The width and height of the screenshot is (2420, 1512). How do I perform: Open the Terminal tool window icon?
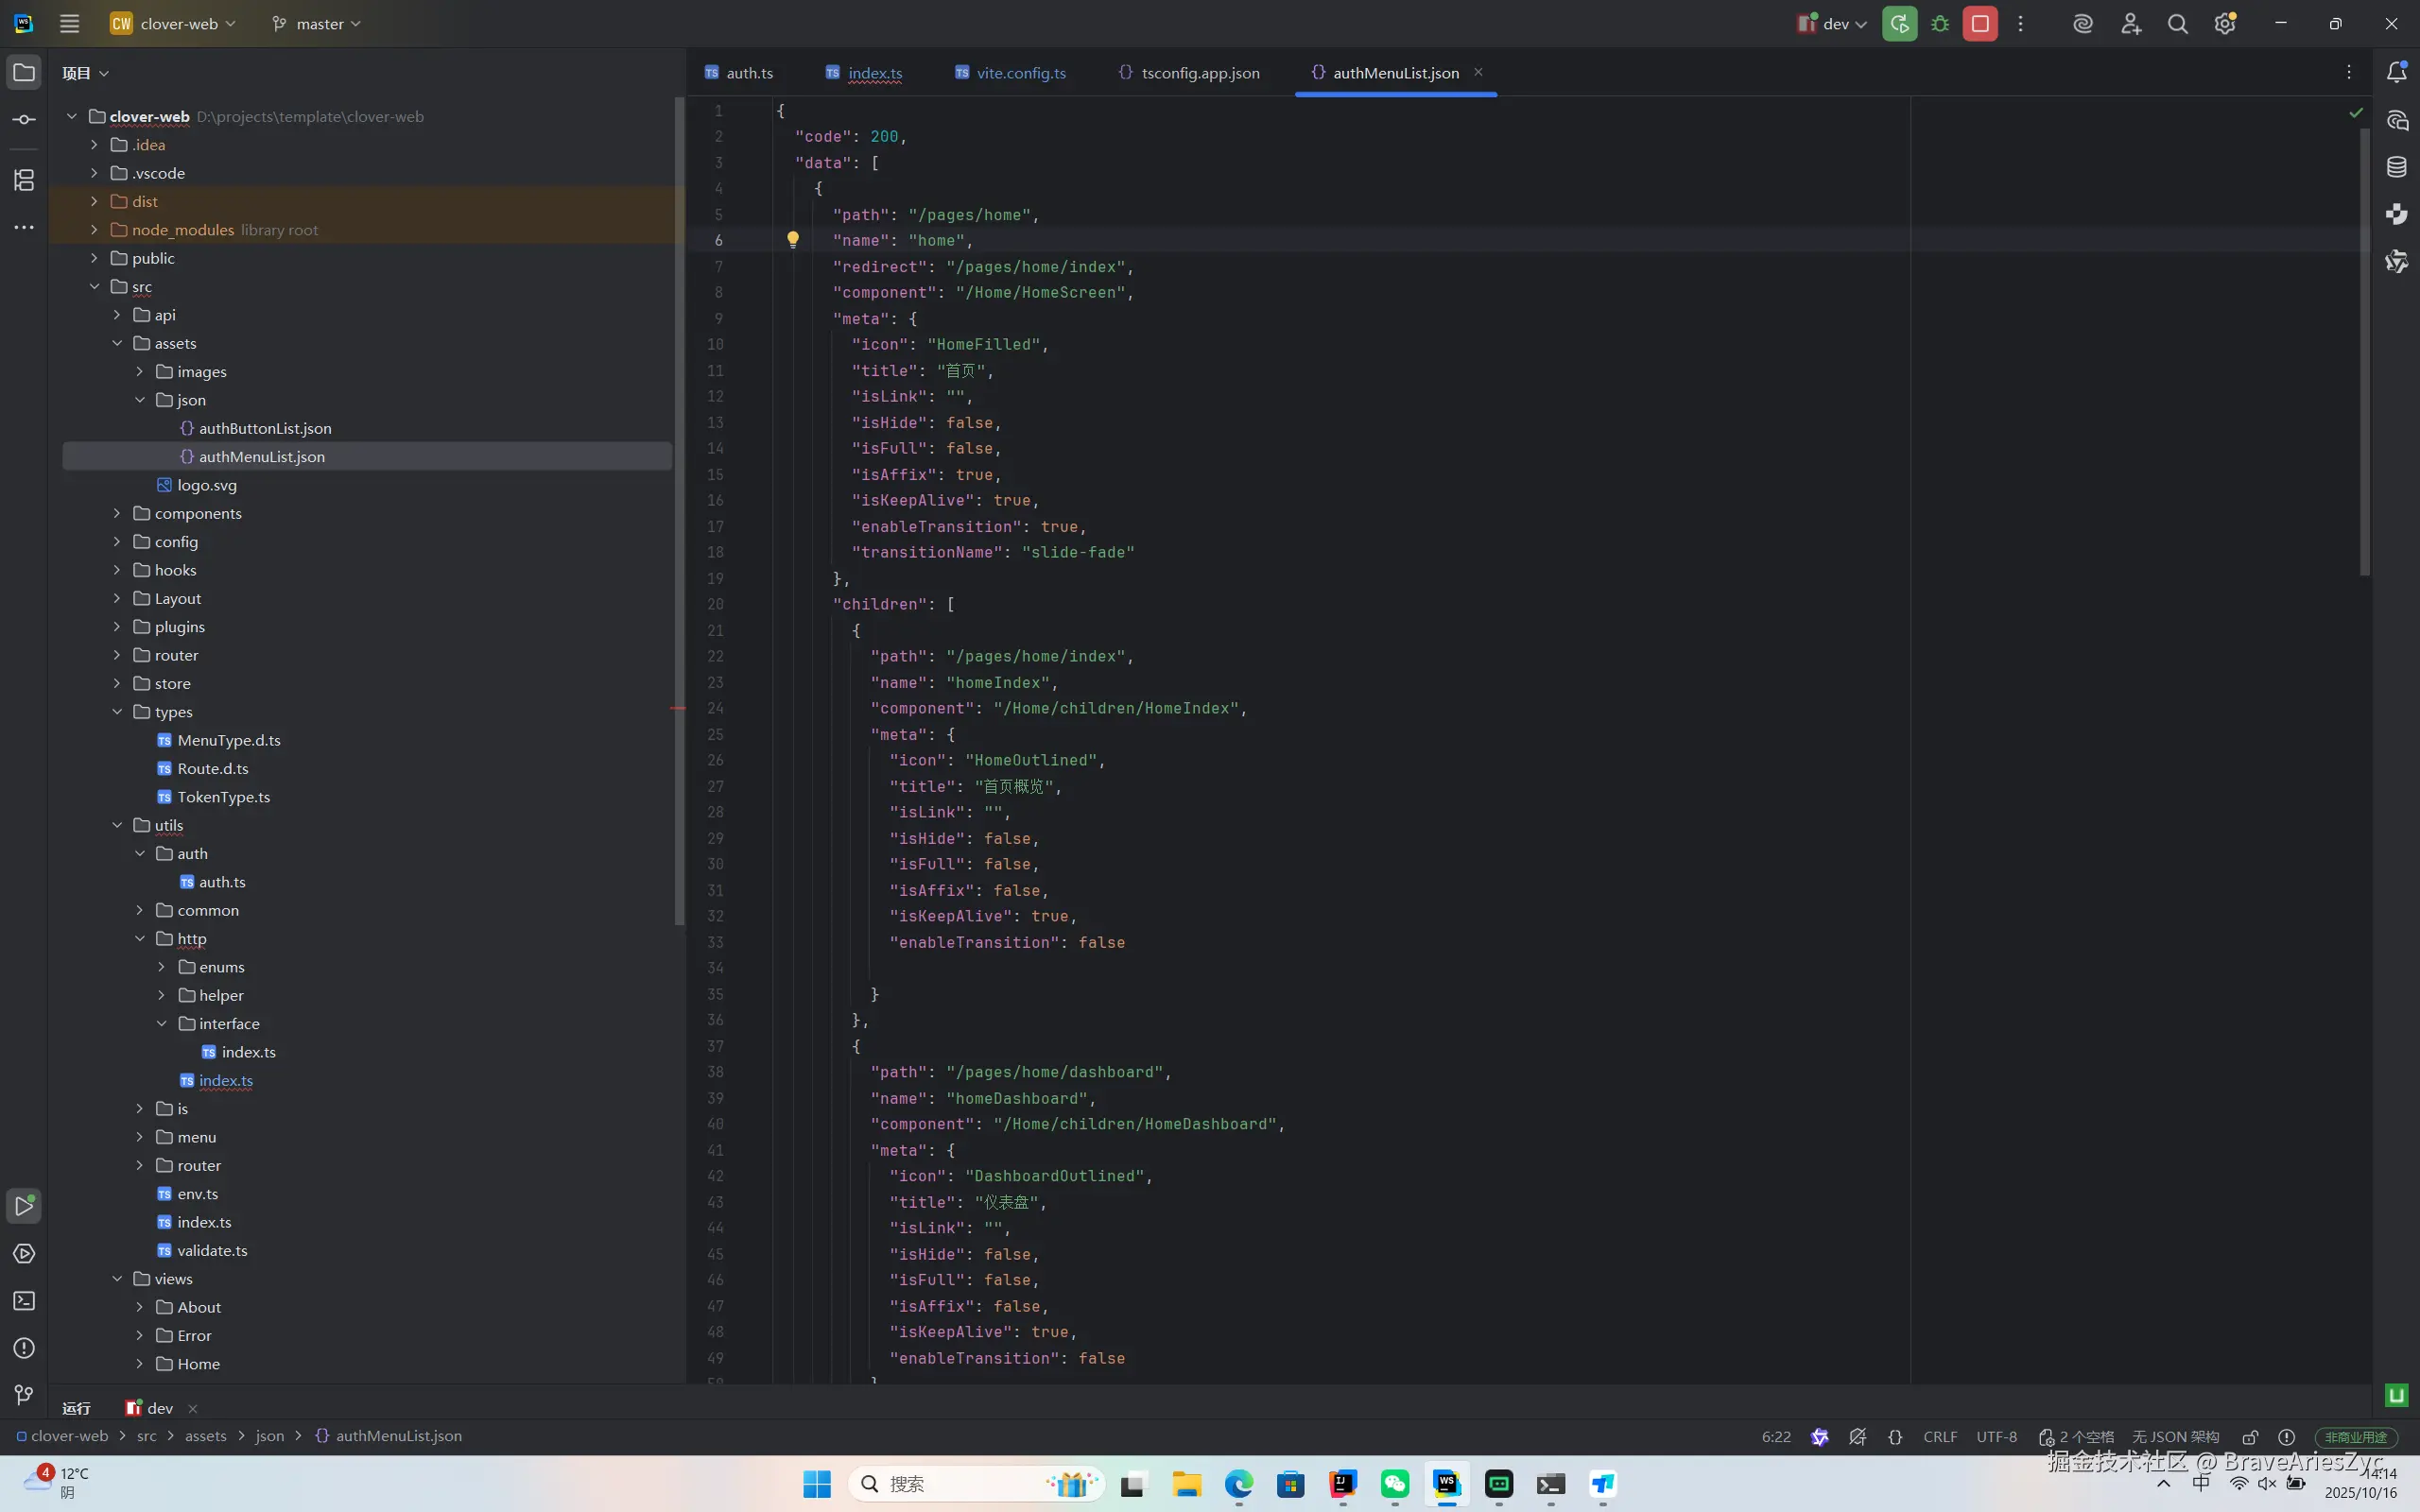(24, 1301)
